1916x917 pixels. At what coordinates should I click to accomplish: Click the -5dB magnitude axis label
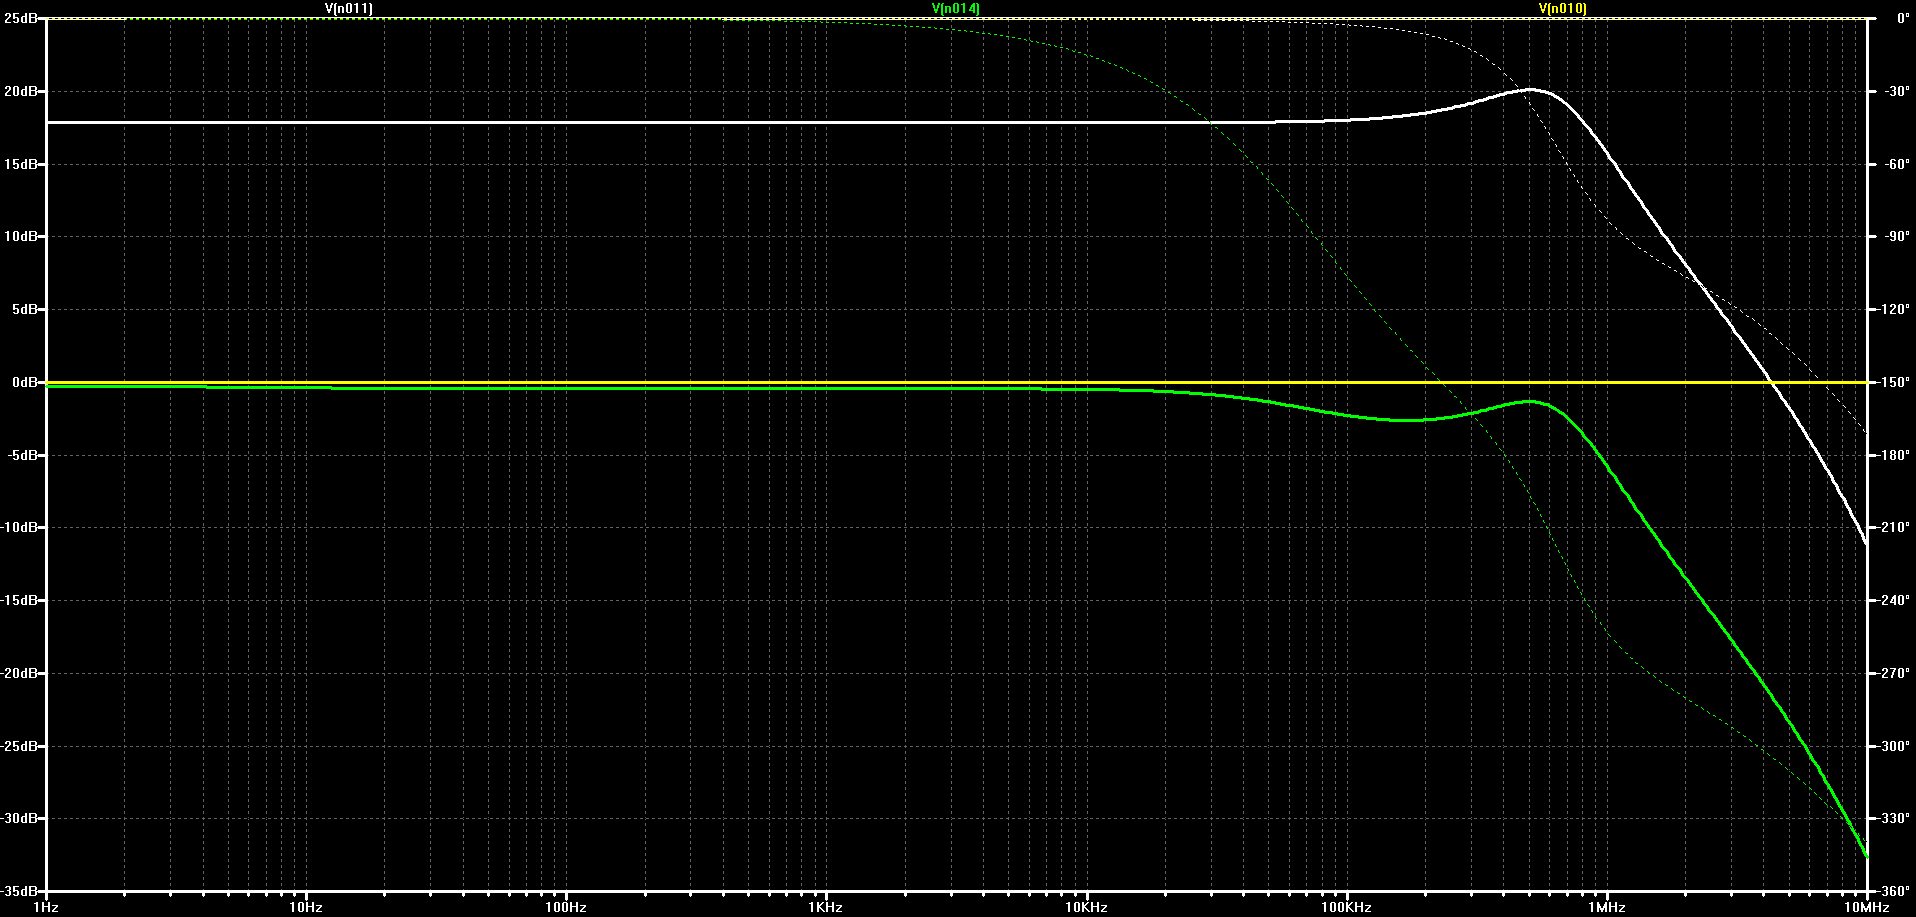[x=22, y=455]
